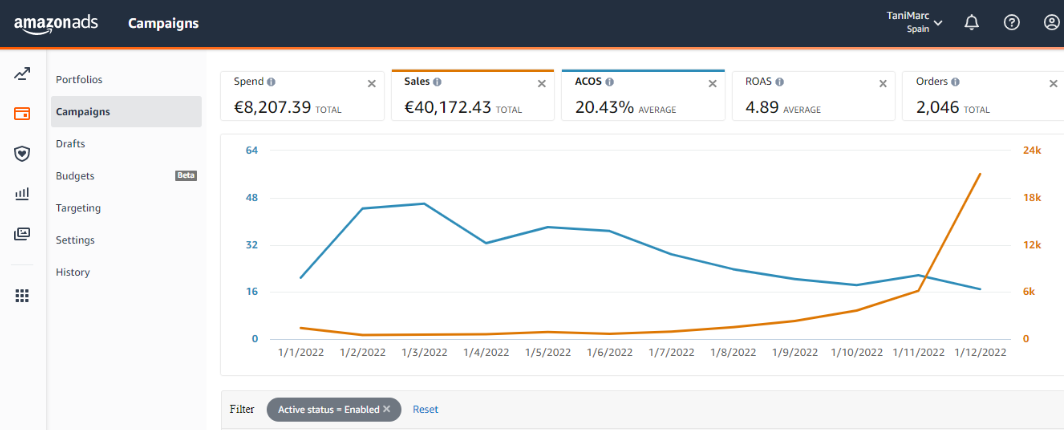Click the 1/11/2022 x-axis label
Screen dimensions: 1064x430
pyautogui.click(x=918, y=353)
